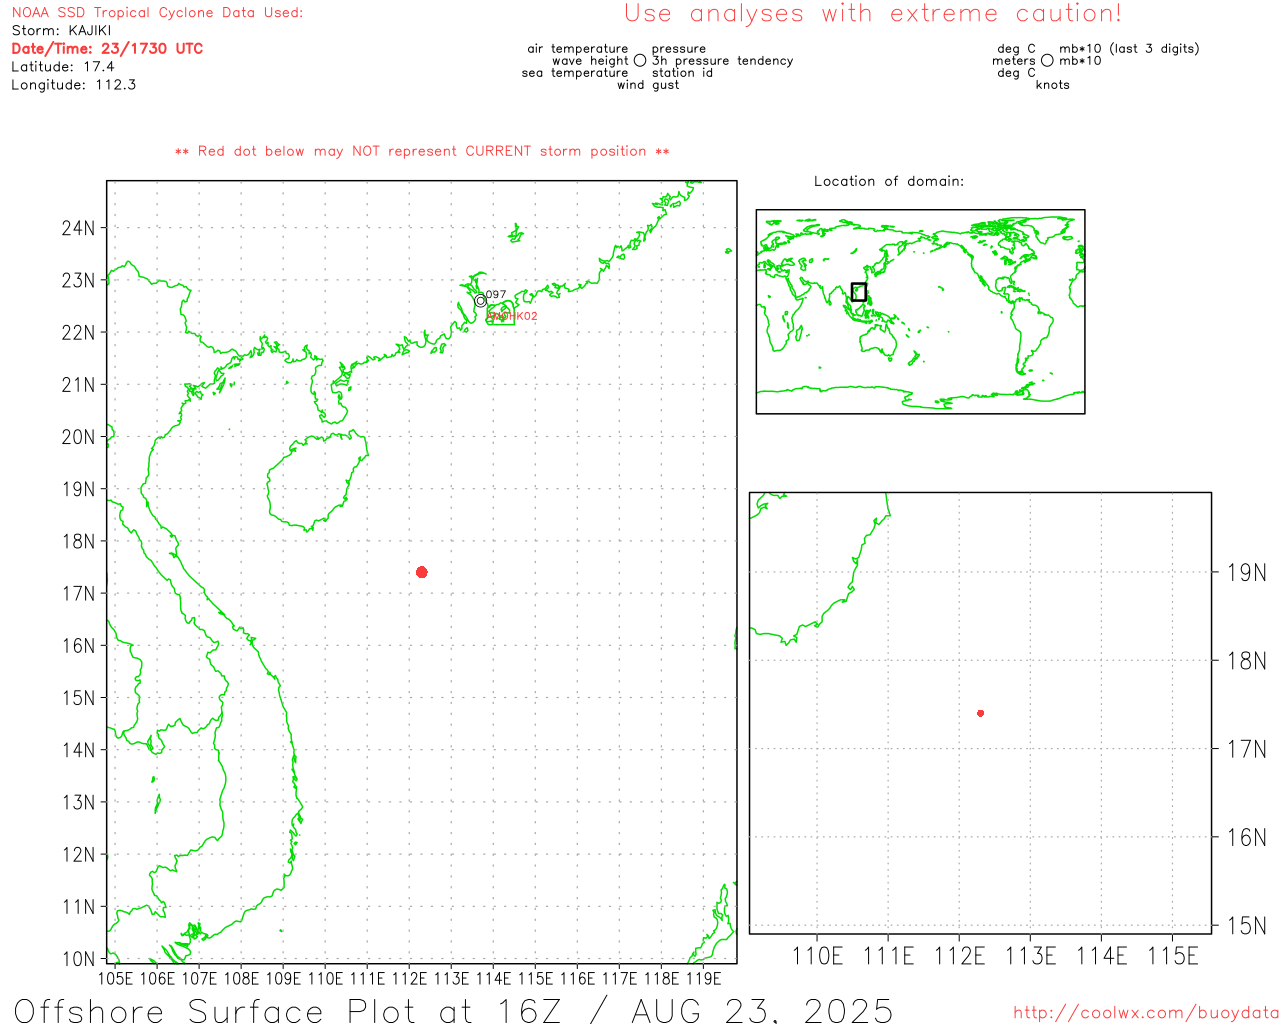Screen dimensions: 1280x1024
Task: Click the 'Location of domain:' label
Action: 889,181
